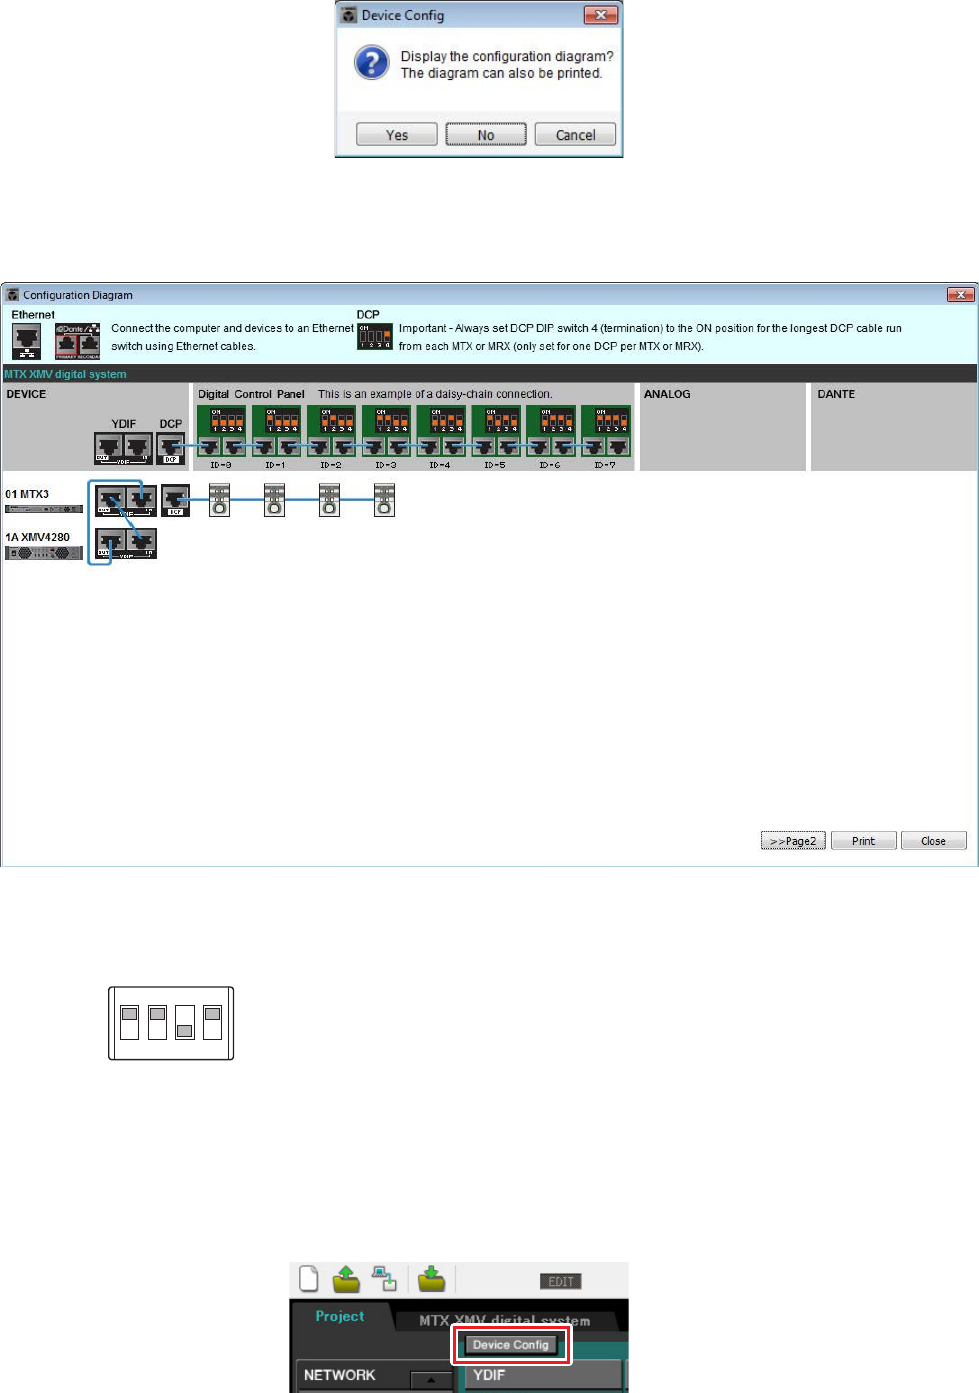Click the YDIF ports in the XMV4280 row

(126, 543)
